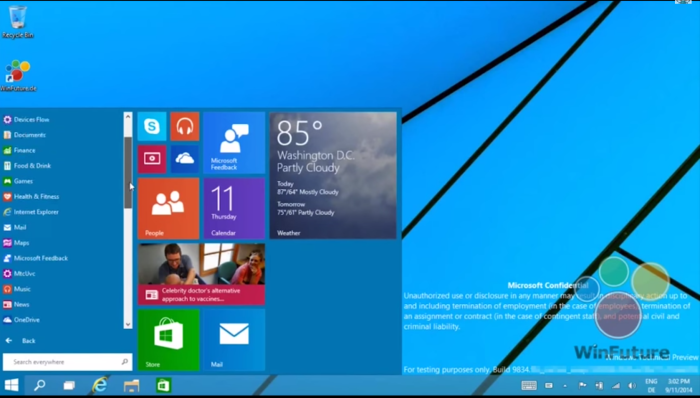Open the OneDrive cloud tile
The height and width of the screenshot is (398, 700).
point(185,159)
